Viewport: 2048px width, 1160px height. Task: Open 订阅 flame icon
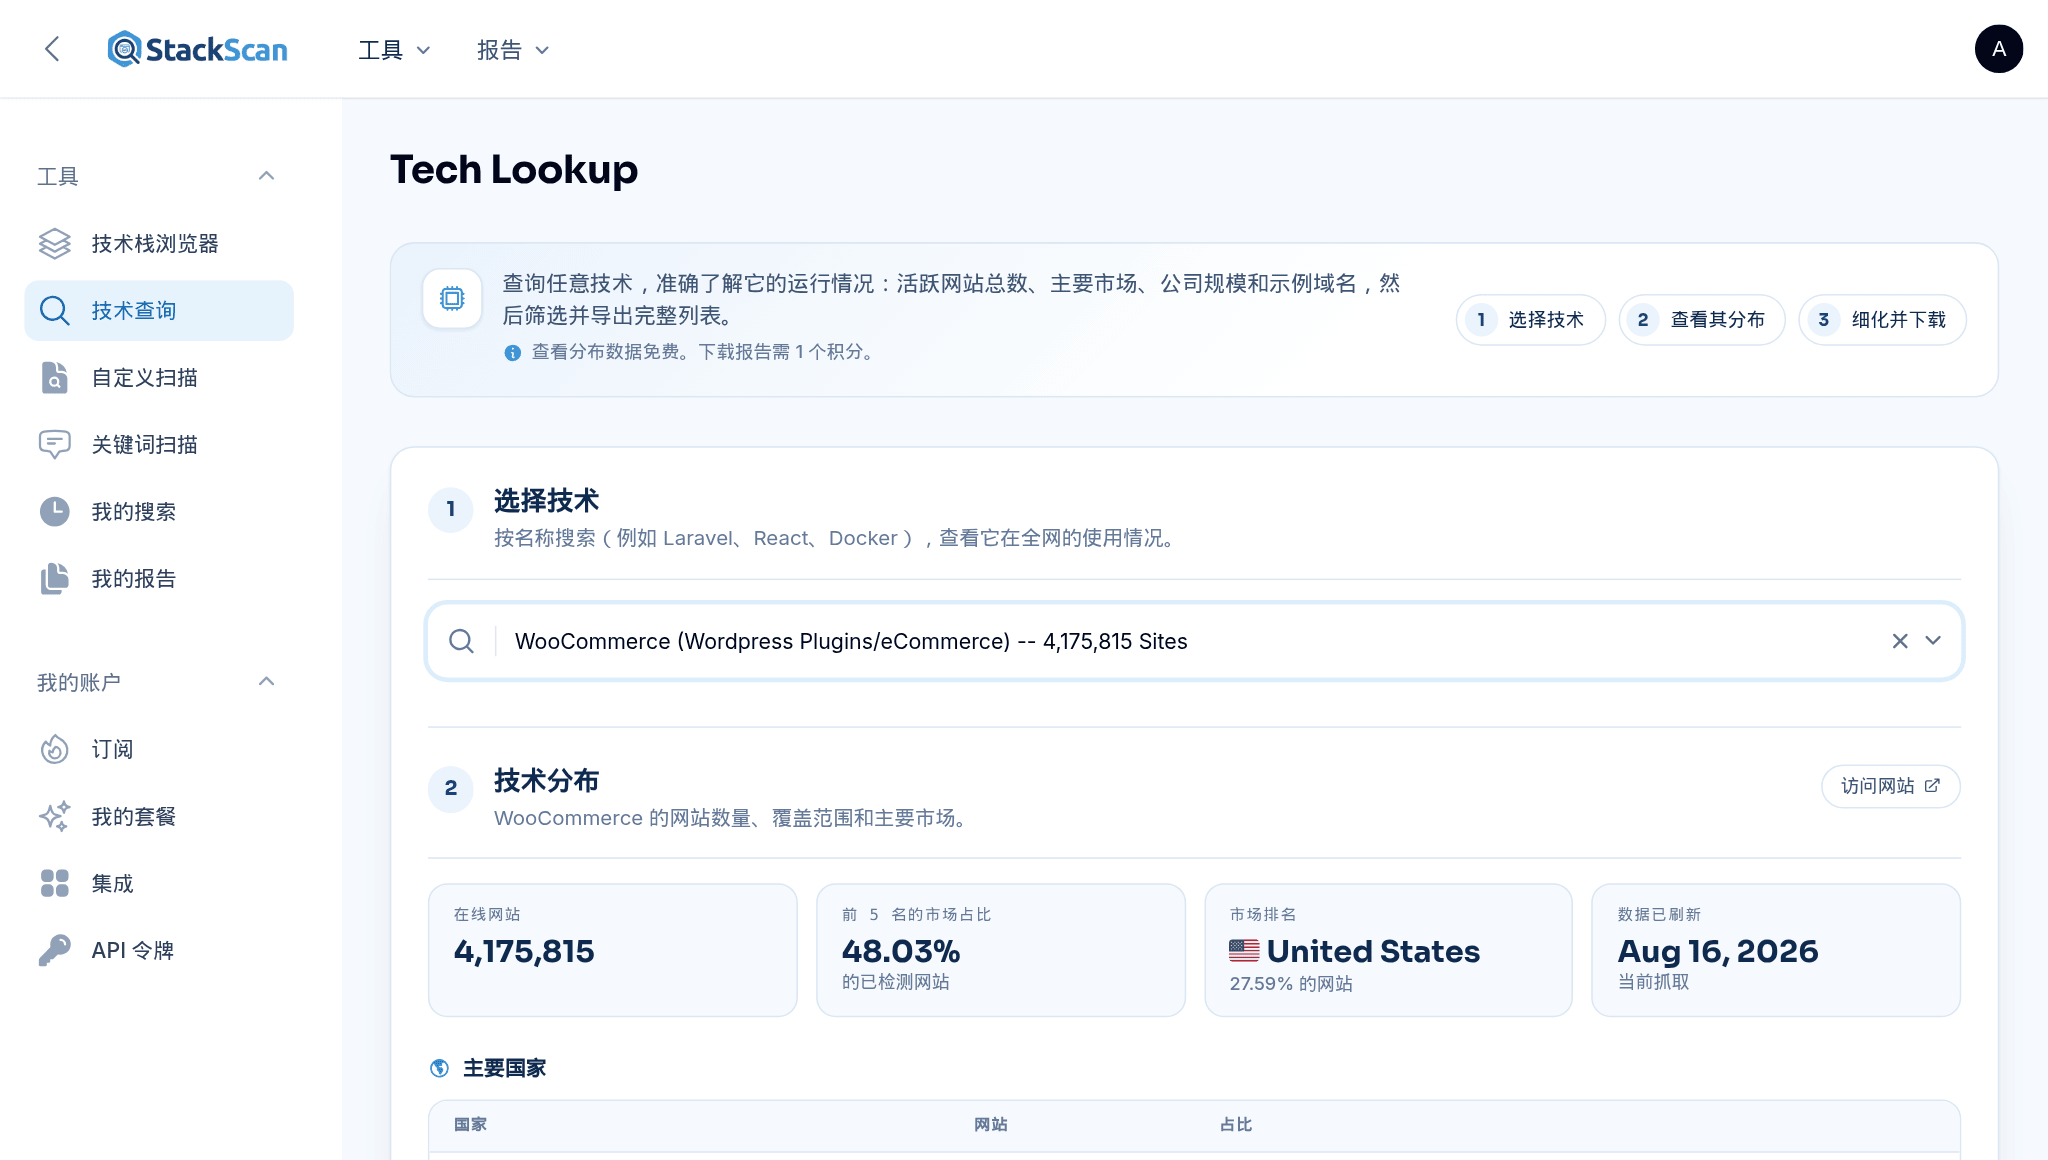coord(54,749)
